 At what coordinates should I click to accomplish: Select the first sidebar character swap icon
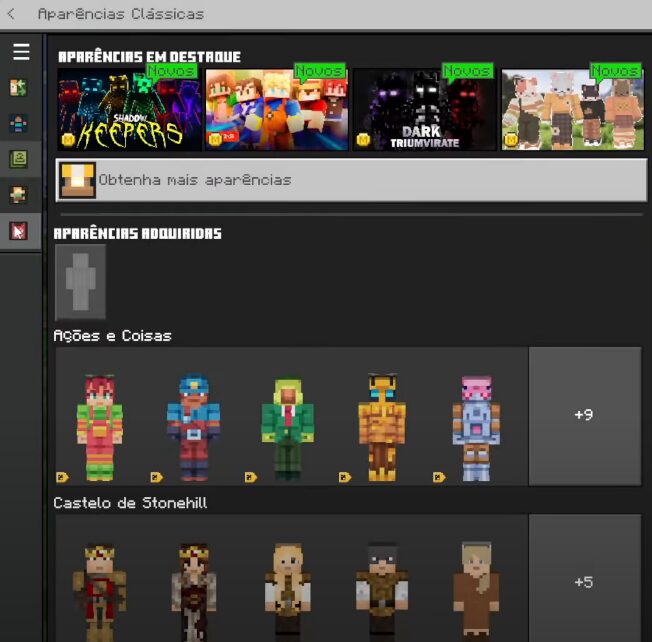18,88
